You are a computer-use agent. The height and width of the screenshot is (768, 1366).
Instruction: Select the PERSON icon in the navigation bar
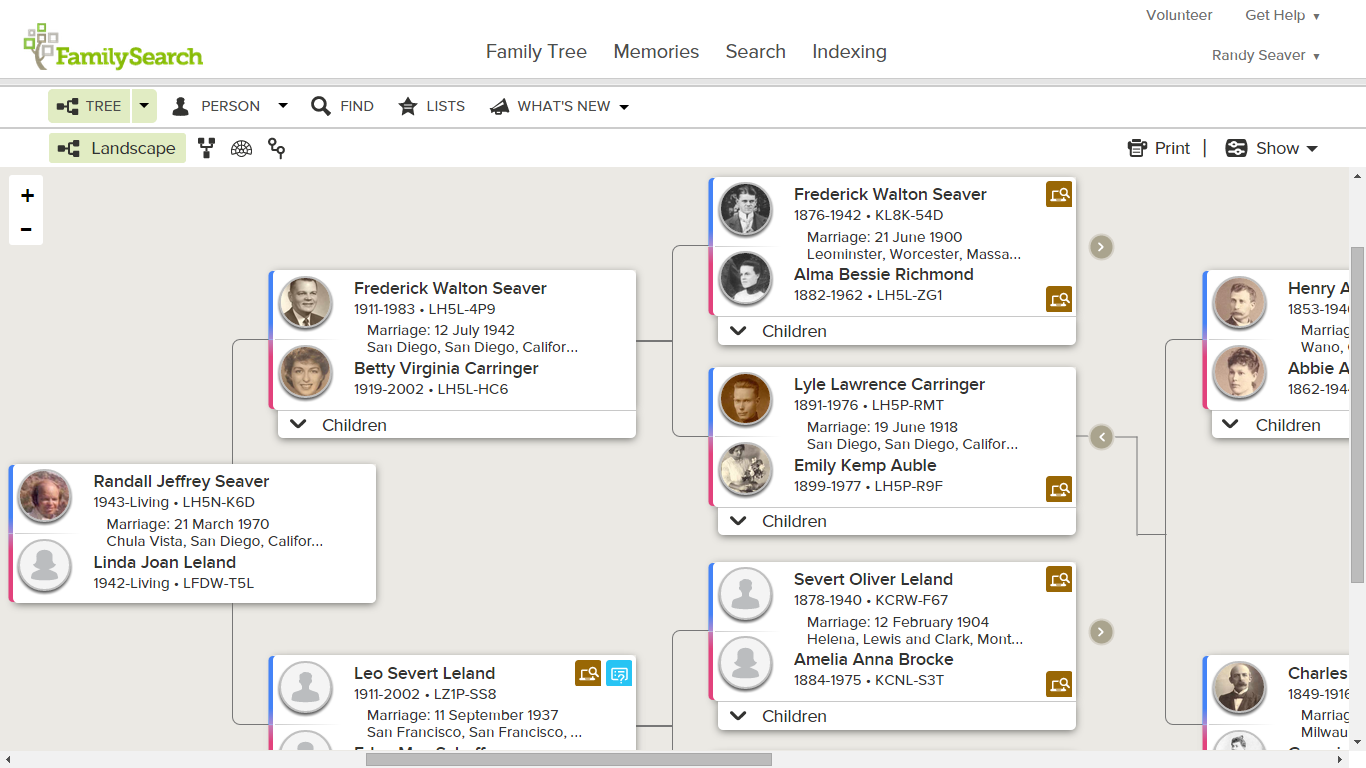coord(181,106)
